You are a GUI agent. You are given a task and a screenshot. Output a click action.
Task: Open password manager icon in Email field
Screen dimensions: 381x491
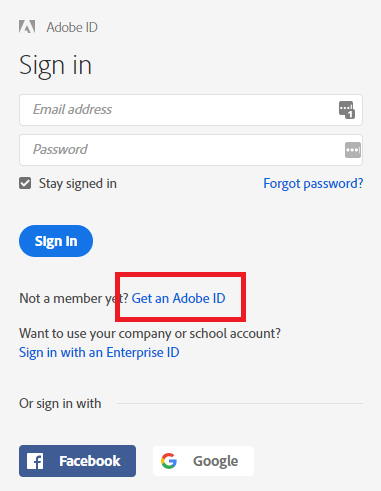click(347, 110)
